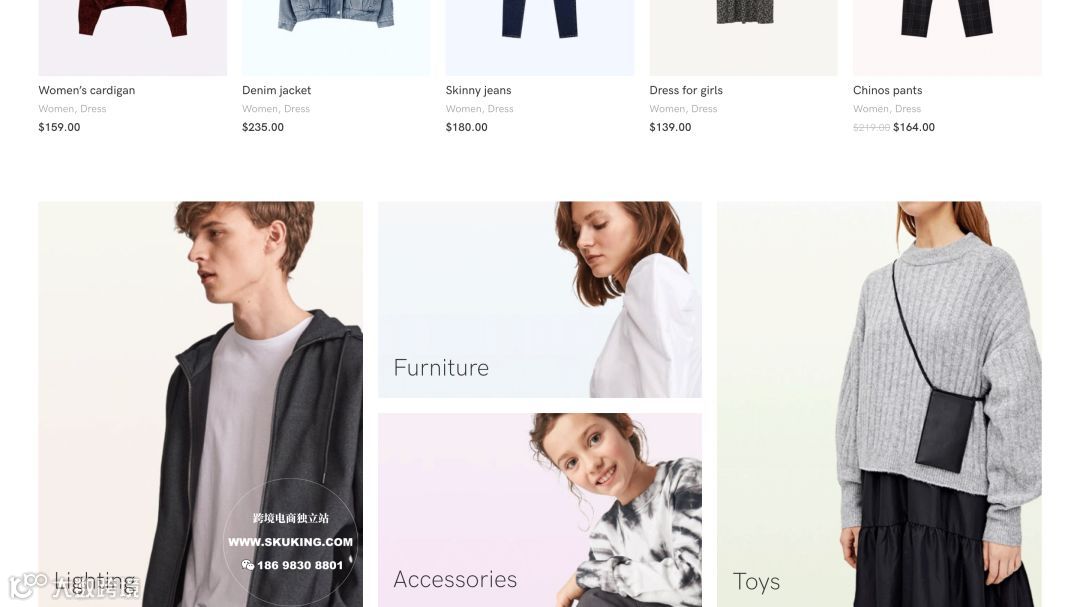Click the Denim jacket product image

[x=336, y=38]
